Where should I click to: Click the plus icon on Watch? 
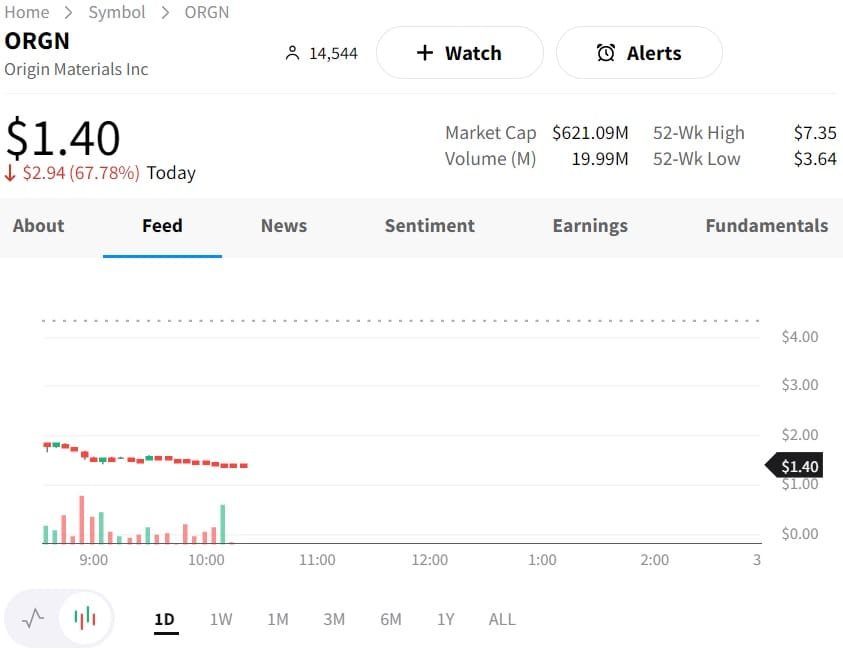coord(425,53)
